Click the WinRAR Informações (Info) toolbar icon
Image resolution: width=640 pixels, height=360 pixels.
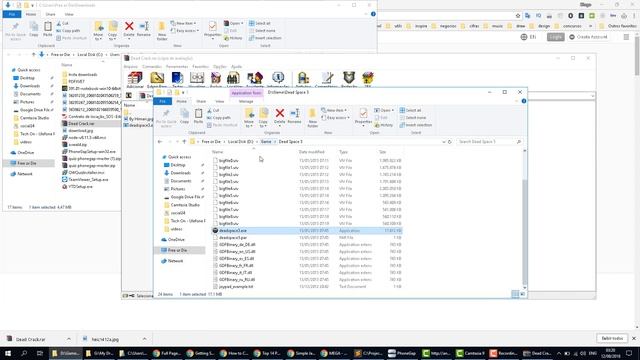pyautogui.click(x=278, y=79)
